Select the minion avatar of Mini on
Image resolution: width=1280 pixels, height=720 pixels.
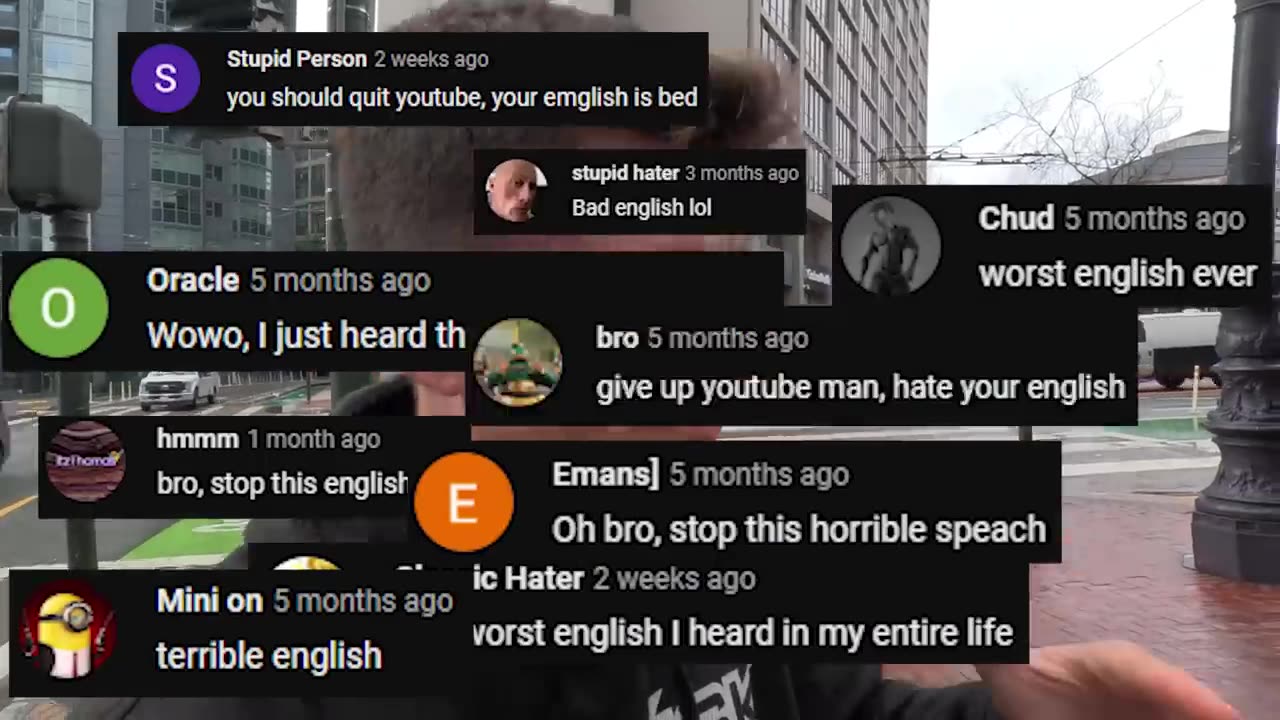click(x=68, y=629)
